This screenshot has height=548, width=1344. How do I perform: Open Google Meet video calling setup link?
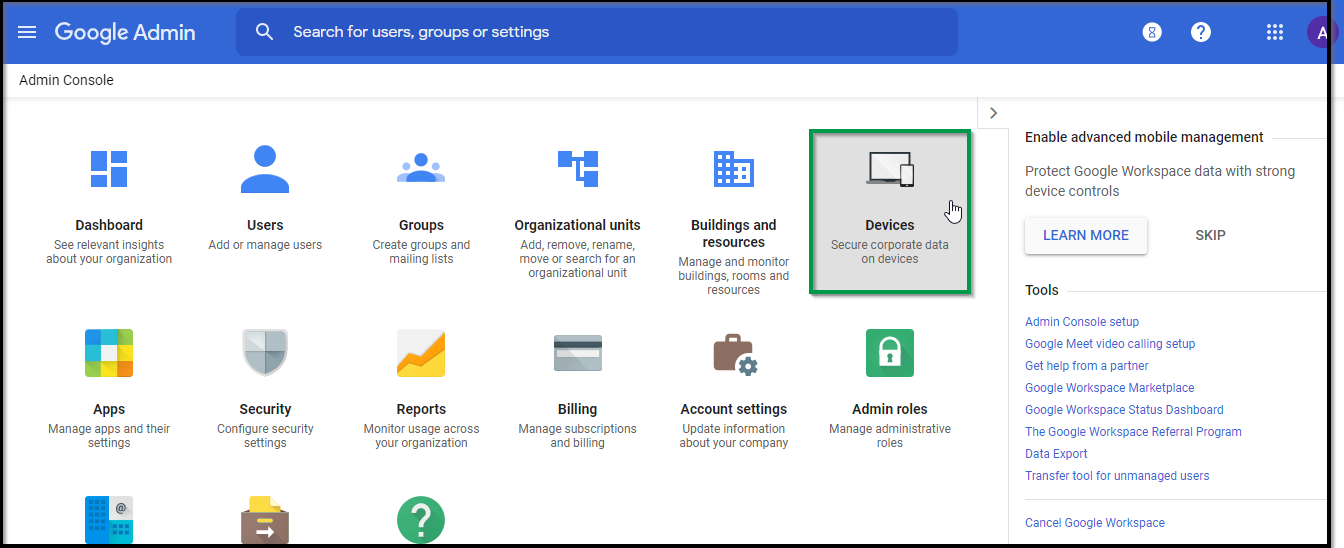tap(1110, 344)
